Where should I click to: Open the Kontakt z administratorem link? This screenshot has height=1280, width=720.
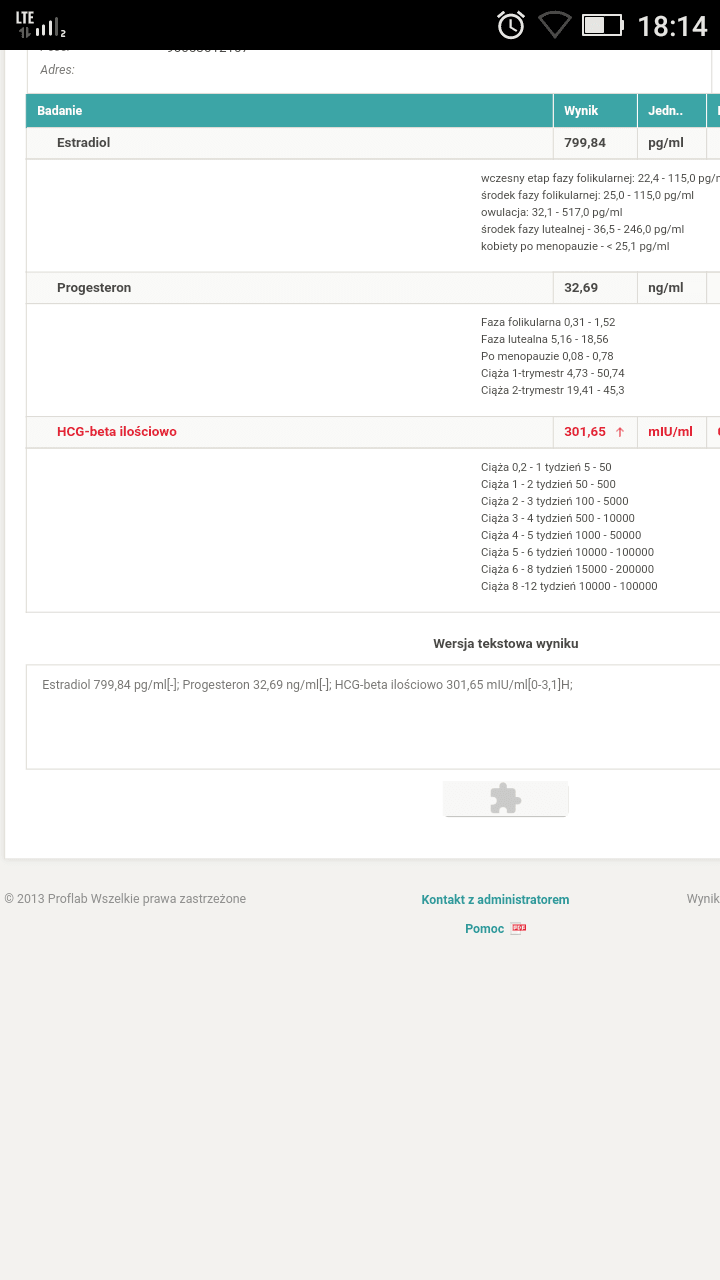(495, 899)
